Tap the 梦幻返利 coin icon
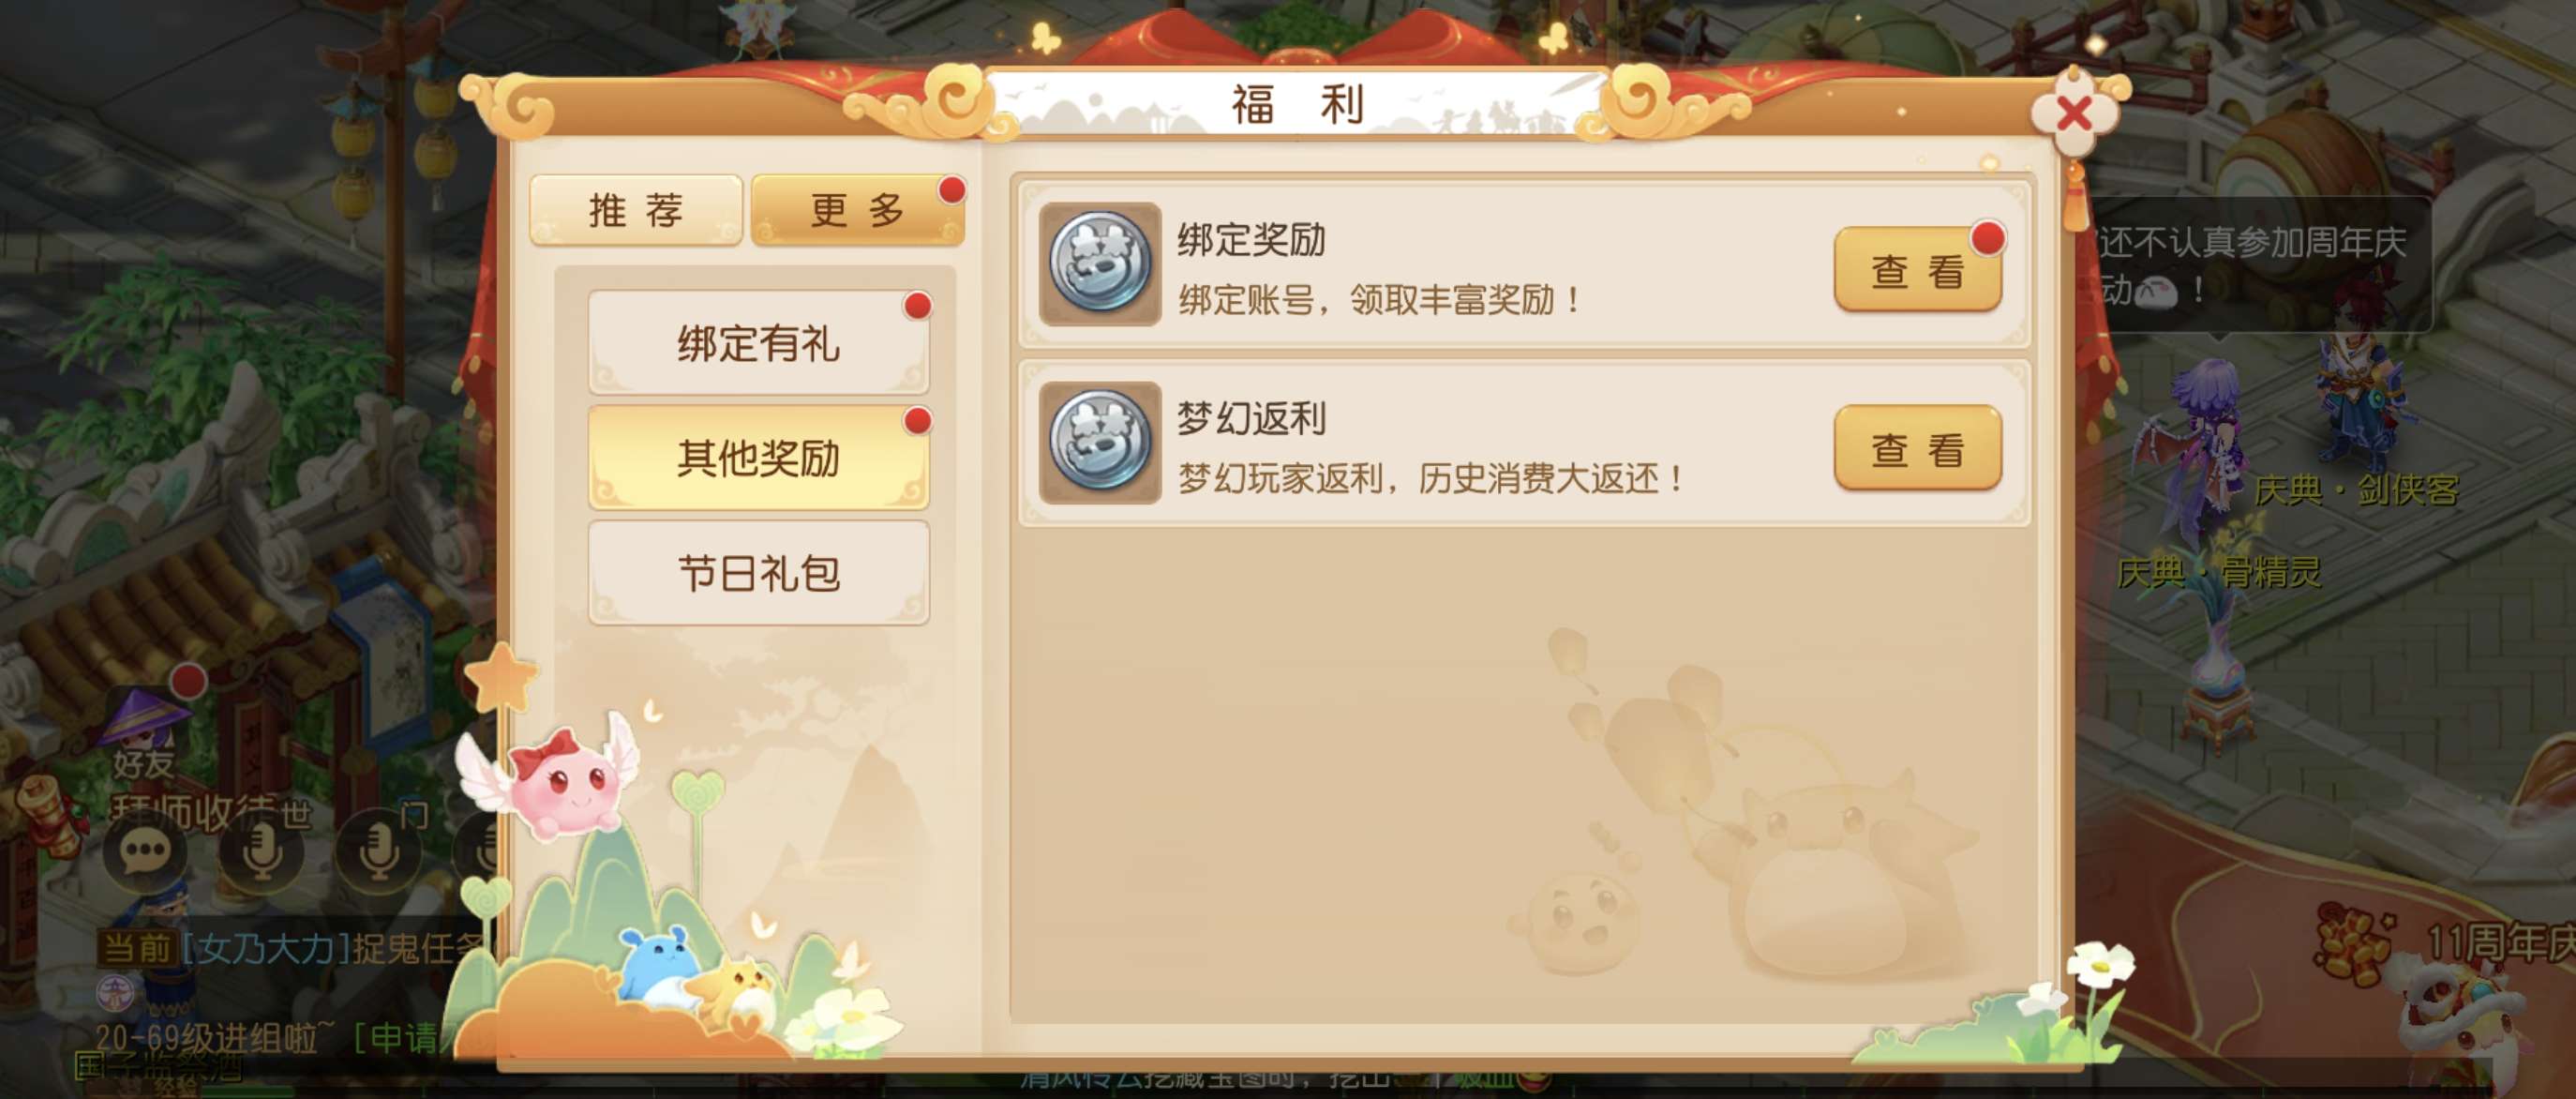Screen dimensions: 2576x1099 click(1100, 442)
